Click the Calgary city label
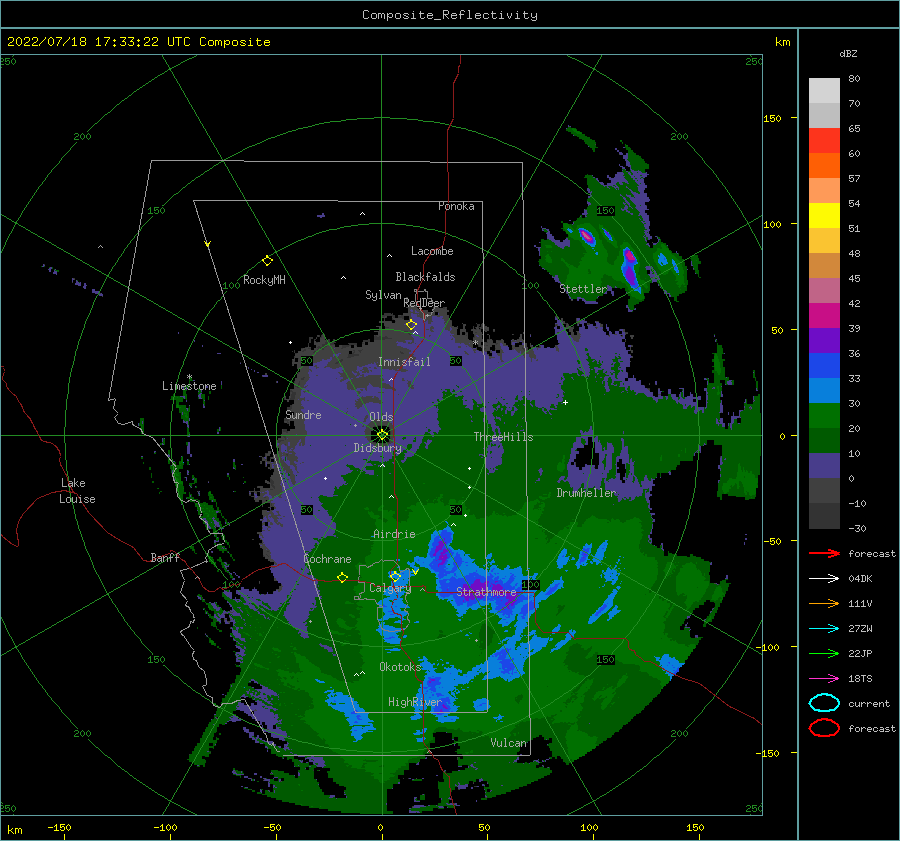 tap(390, 588)
